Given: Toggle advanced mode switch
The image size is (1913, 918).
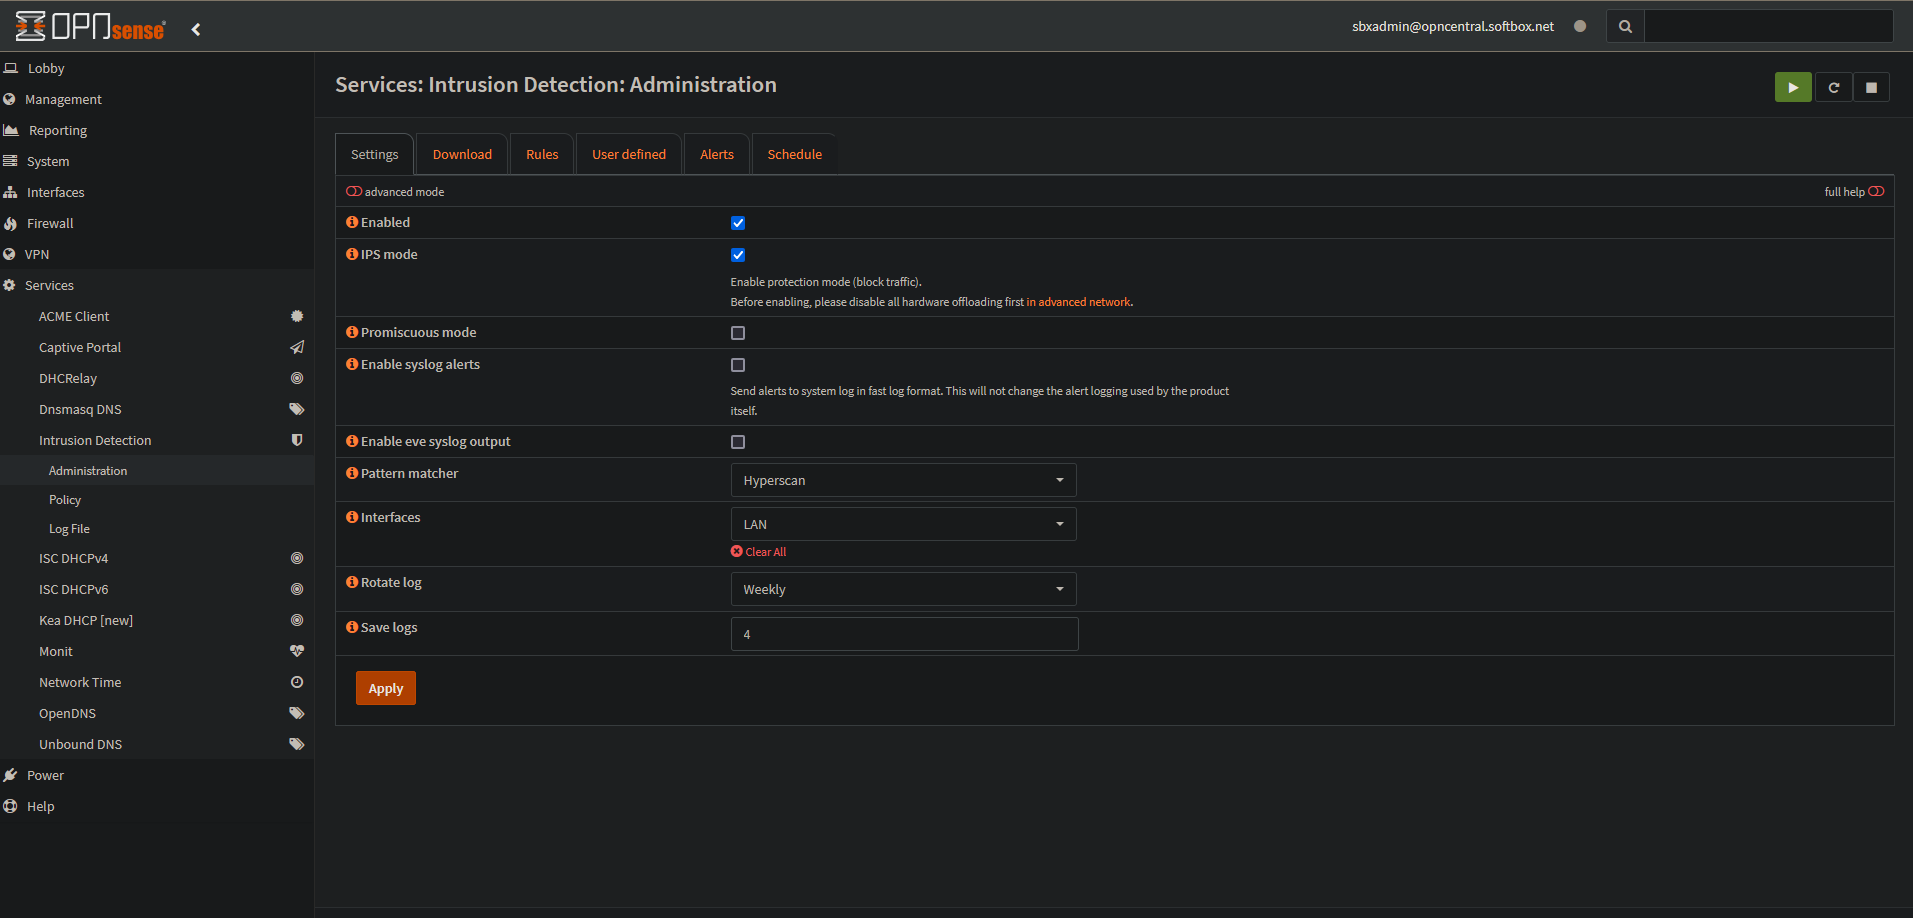Looking at the screenshot, I should click(354, 192).
